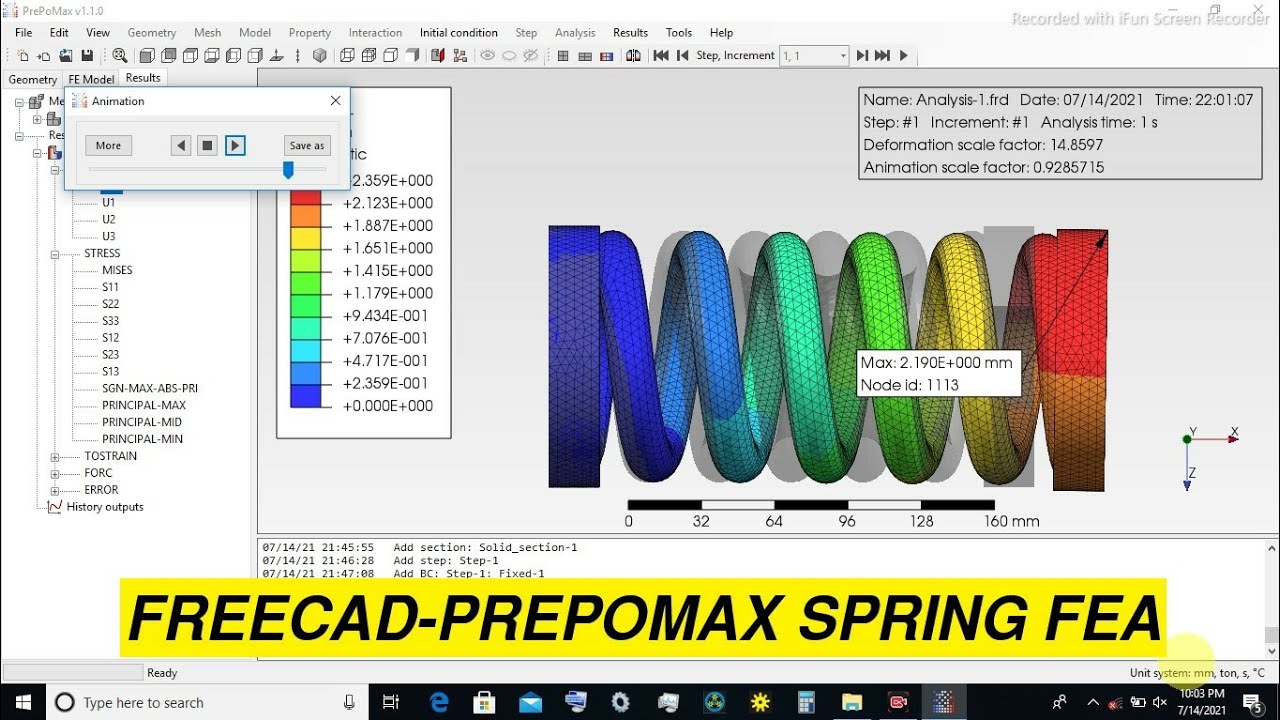The image size is (1280, 720).
Task: Select the MISES stress result
Action: point(117,271)
